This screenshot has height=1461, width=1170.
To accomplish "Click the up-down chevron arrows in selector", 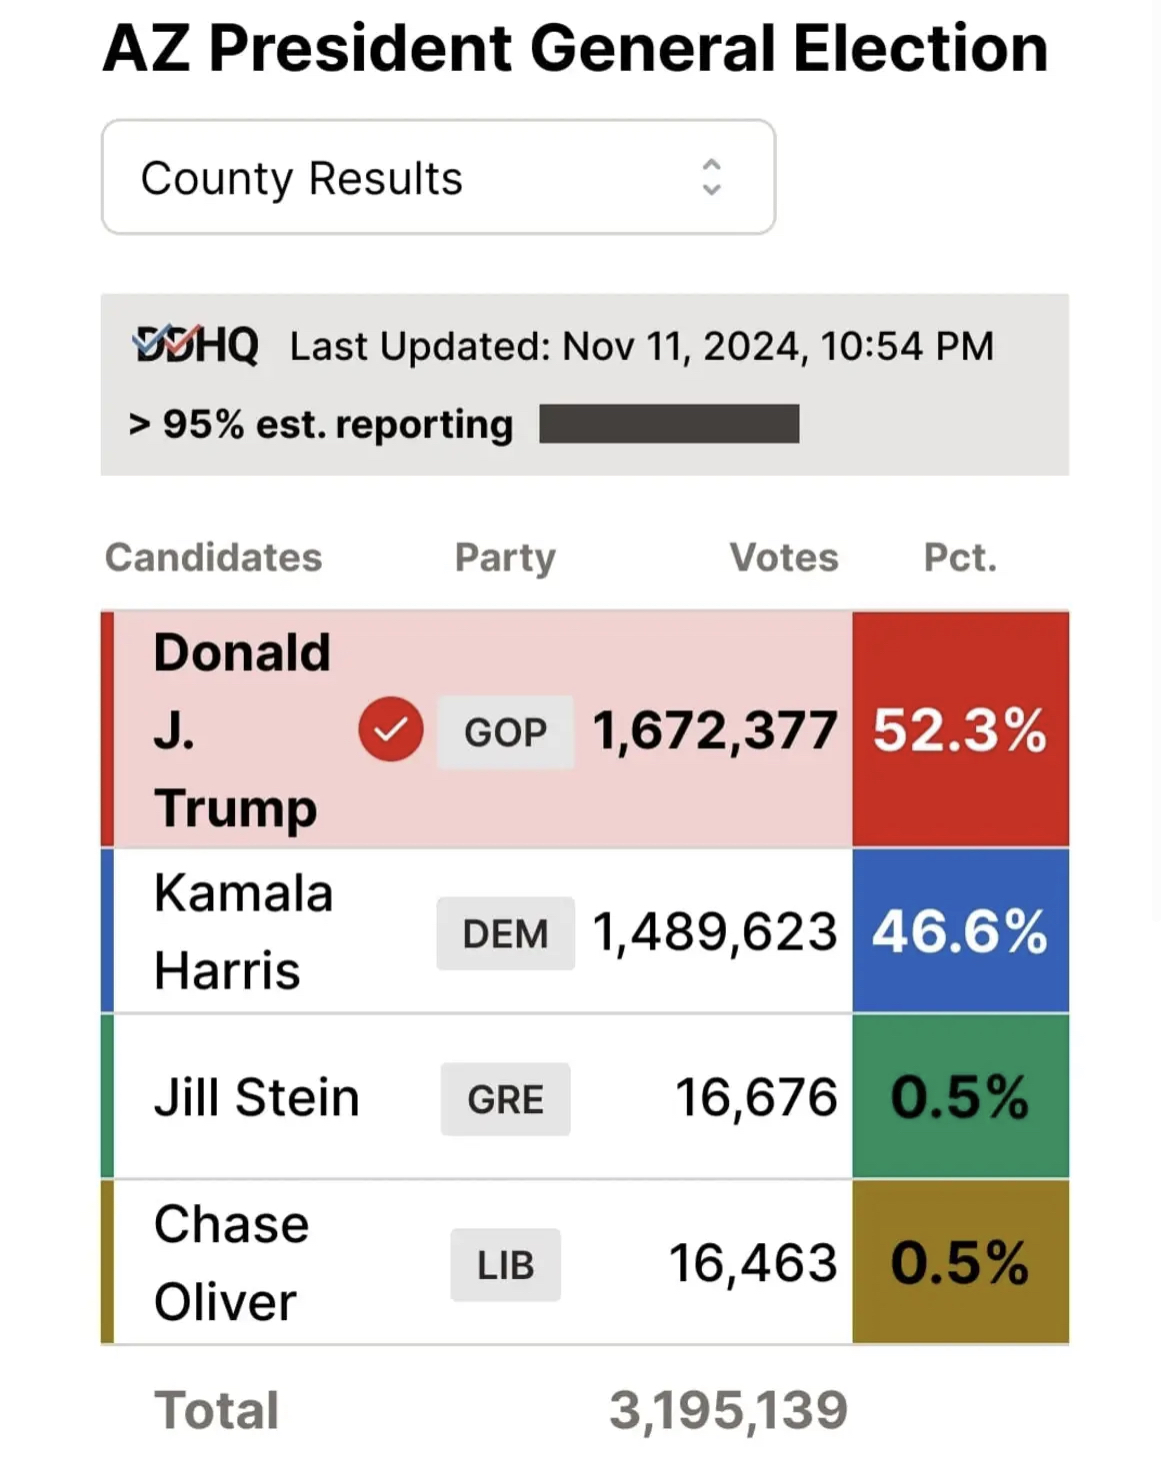I will 711,177.
